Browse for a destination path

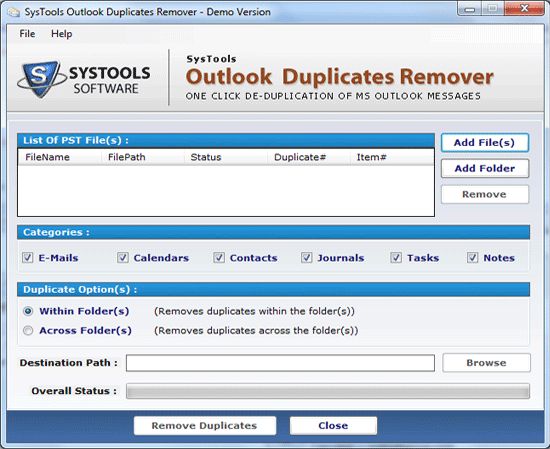pos(486,363)
